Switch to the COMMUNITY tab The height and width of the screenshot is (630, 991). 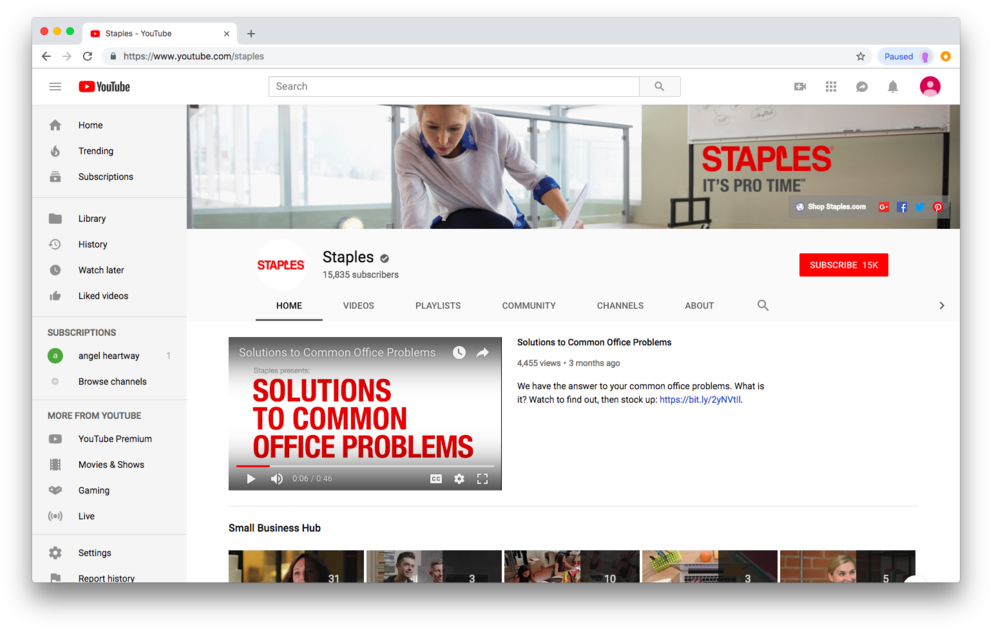(x=529, y=305)
